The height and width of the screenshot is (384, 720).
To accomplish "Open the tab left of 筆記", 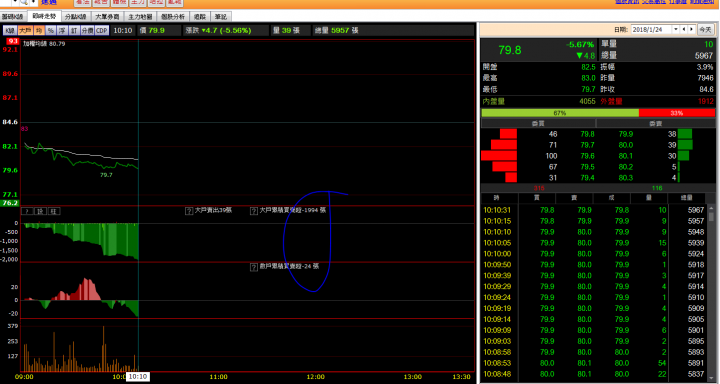I will click(200, 17).
